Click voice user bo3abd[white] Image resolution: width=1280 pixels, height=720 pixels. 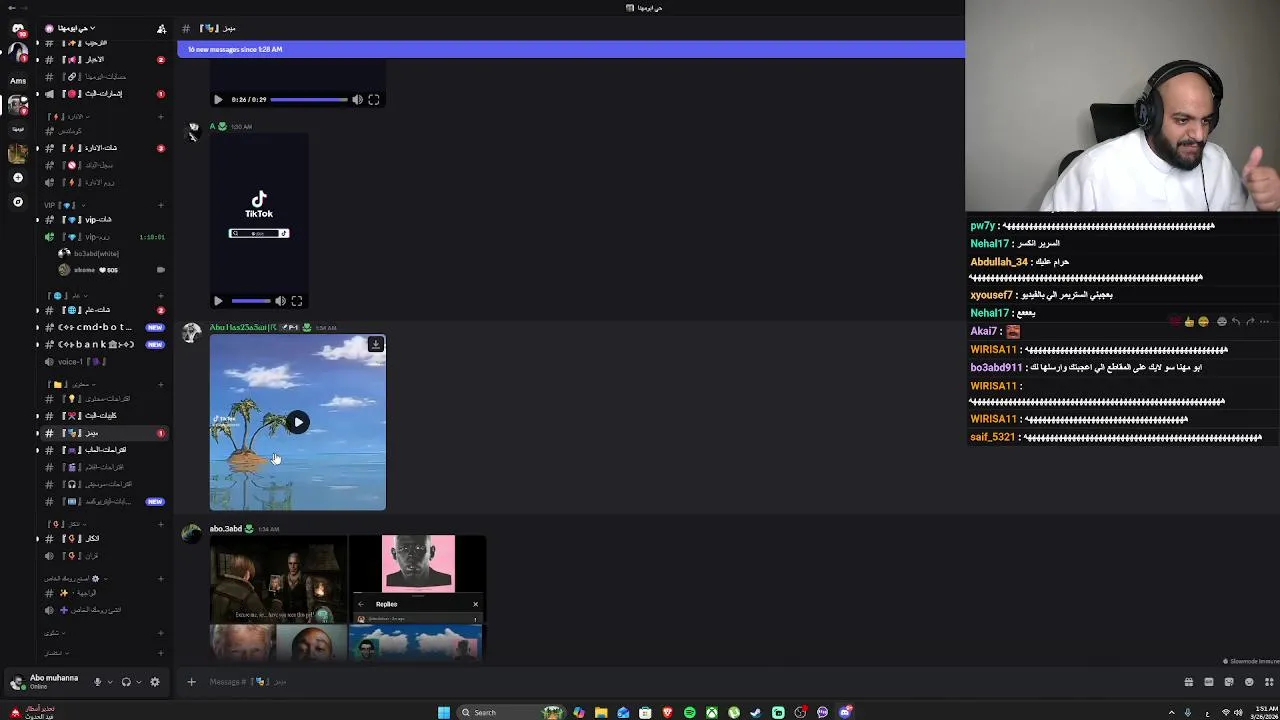click(x=95, y=254)
